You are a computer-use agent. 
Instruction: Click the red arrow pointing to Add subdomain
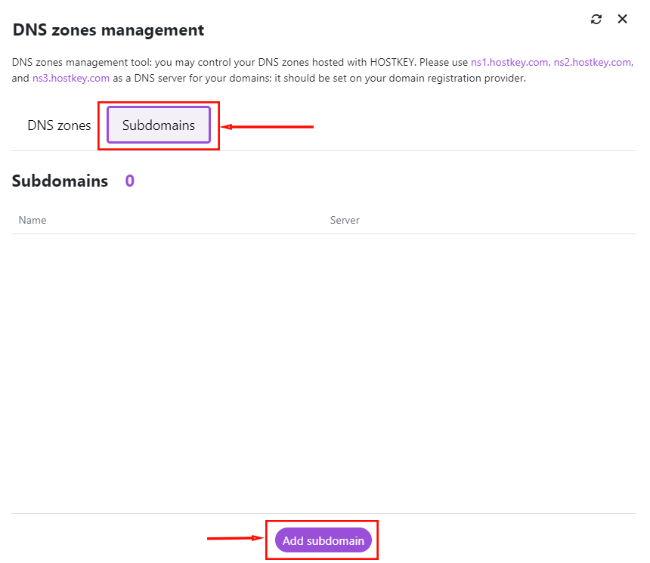[235, 538]
